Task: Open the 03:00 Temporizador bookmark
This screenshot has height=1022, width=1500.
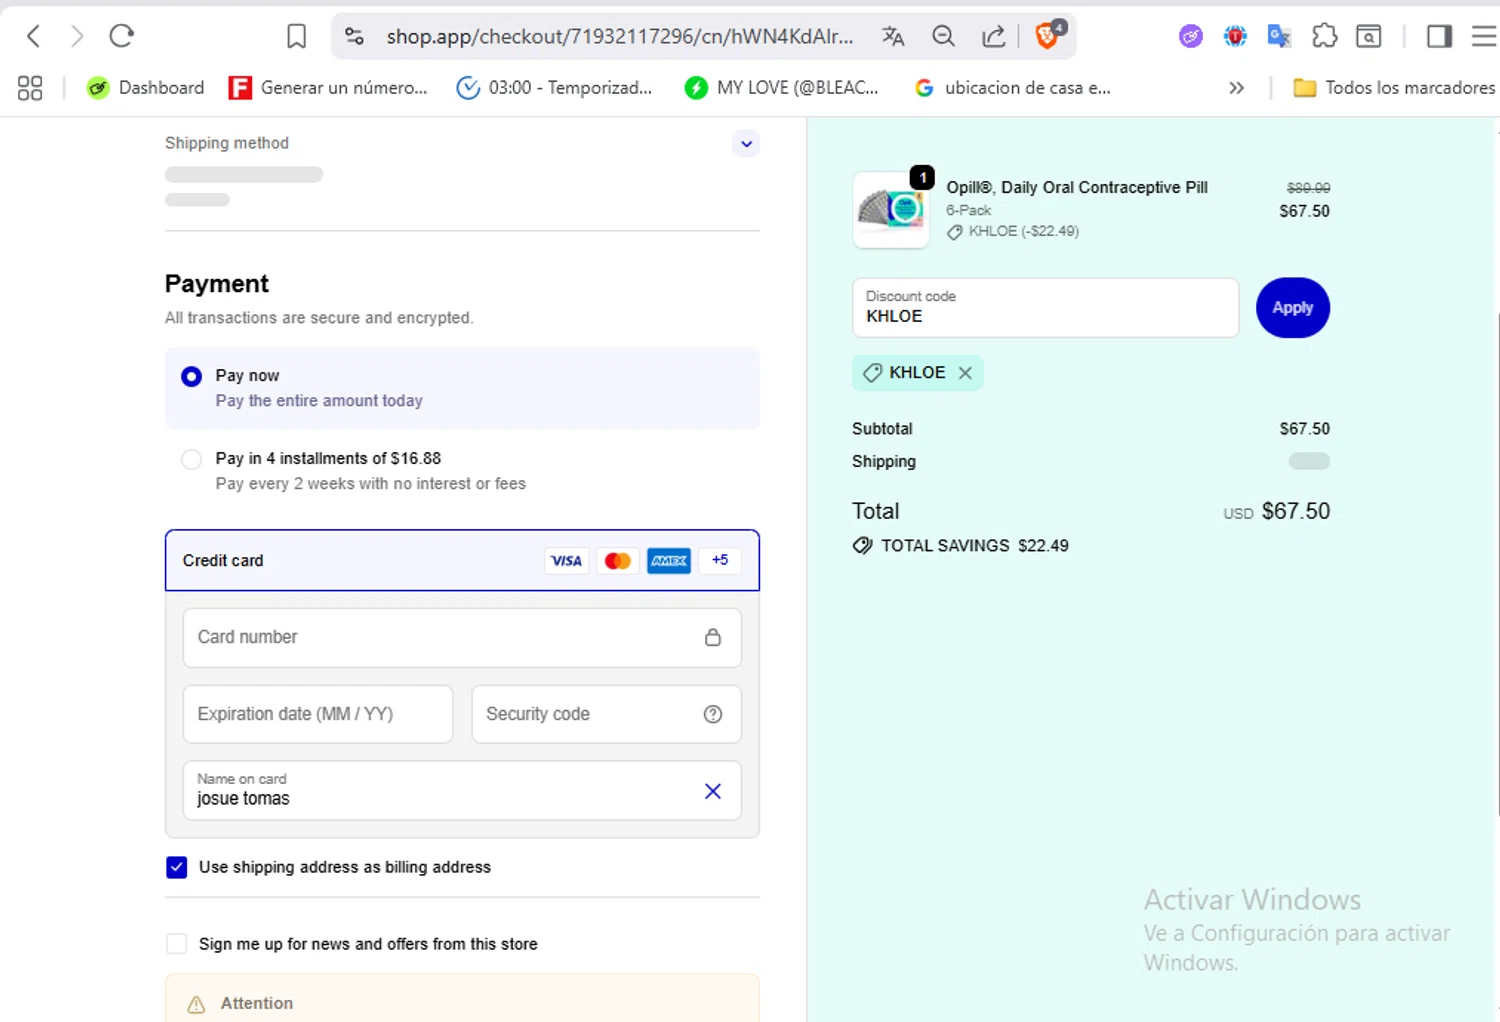Action: [554, 88]
